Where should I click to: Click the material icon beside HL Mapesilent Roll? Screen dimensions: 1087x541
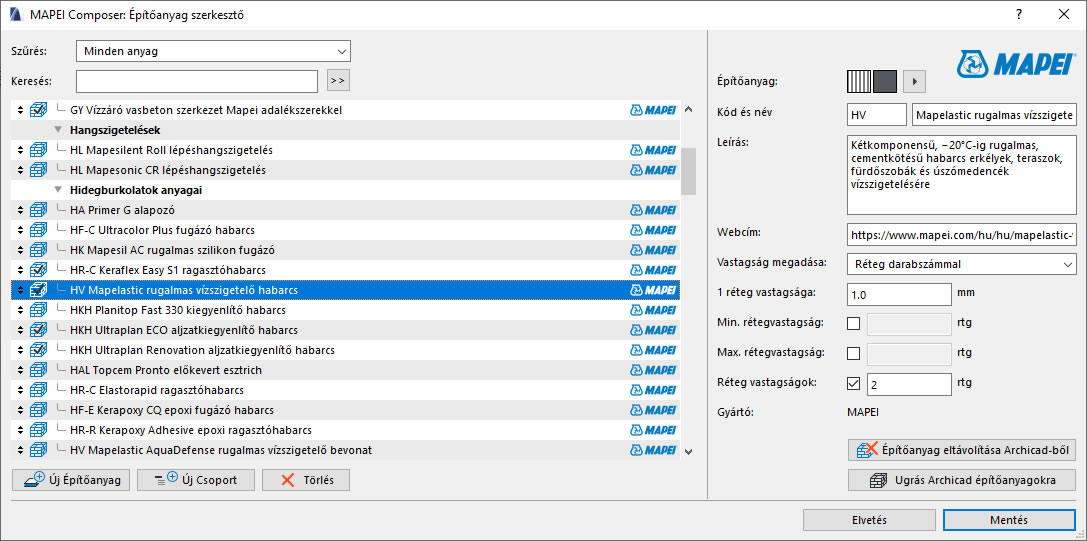39,150
